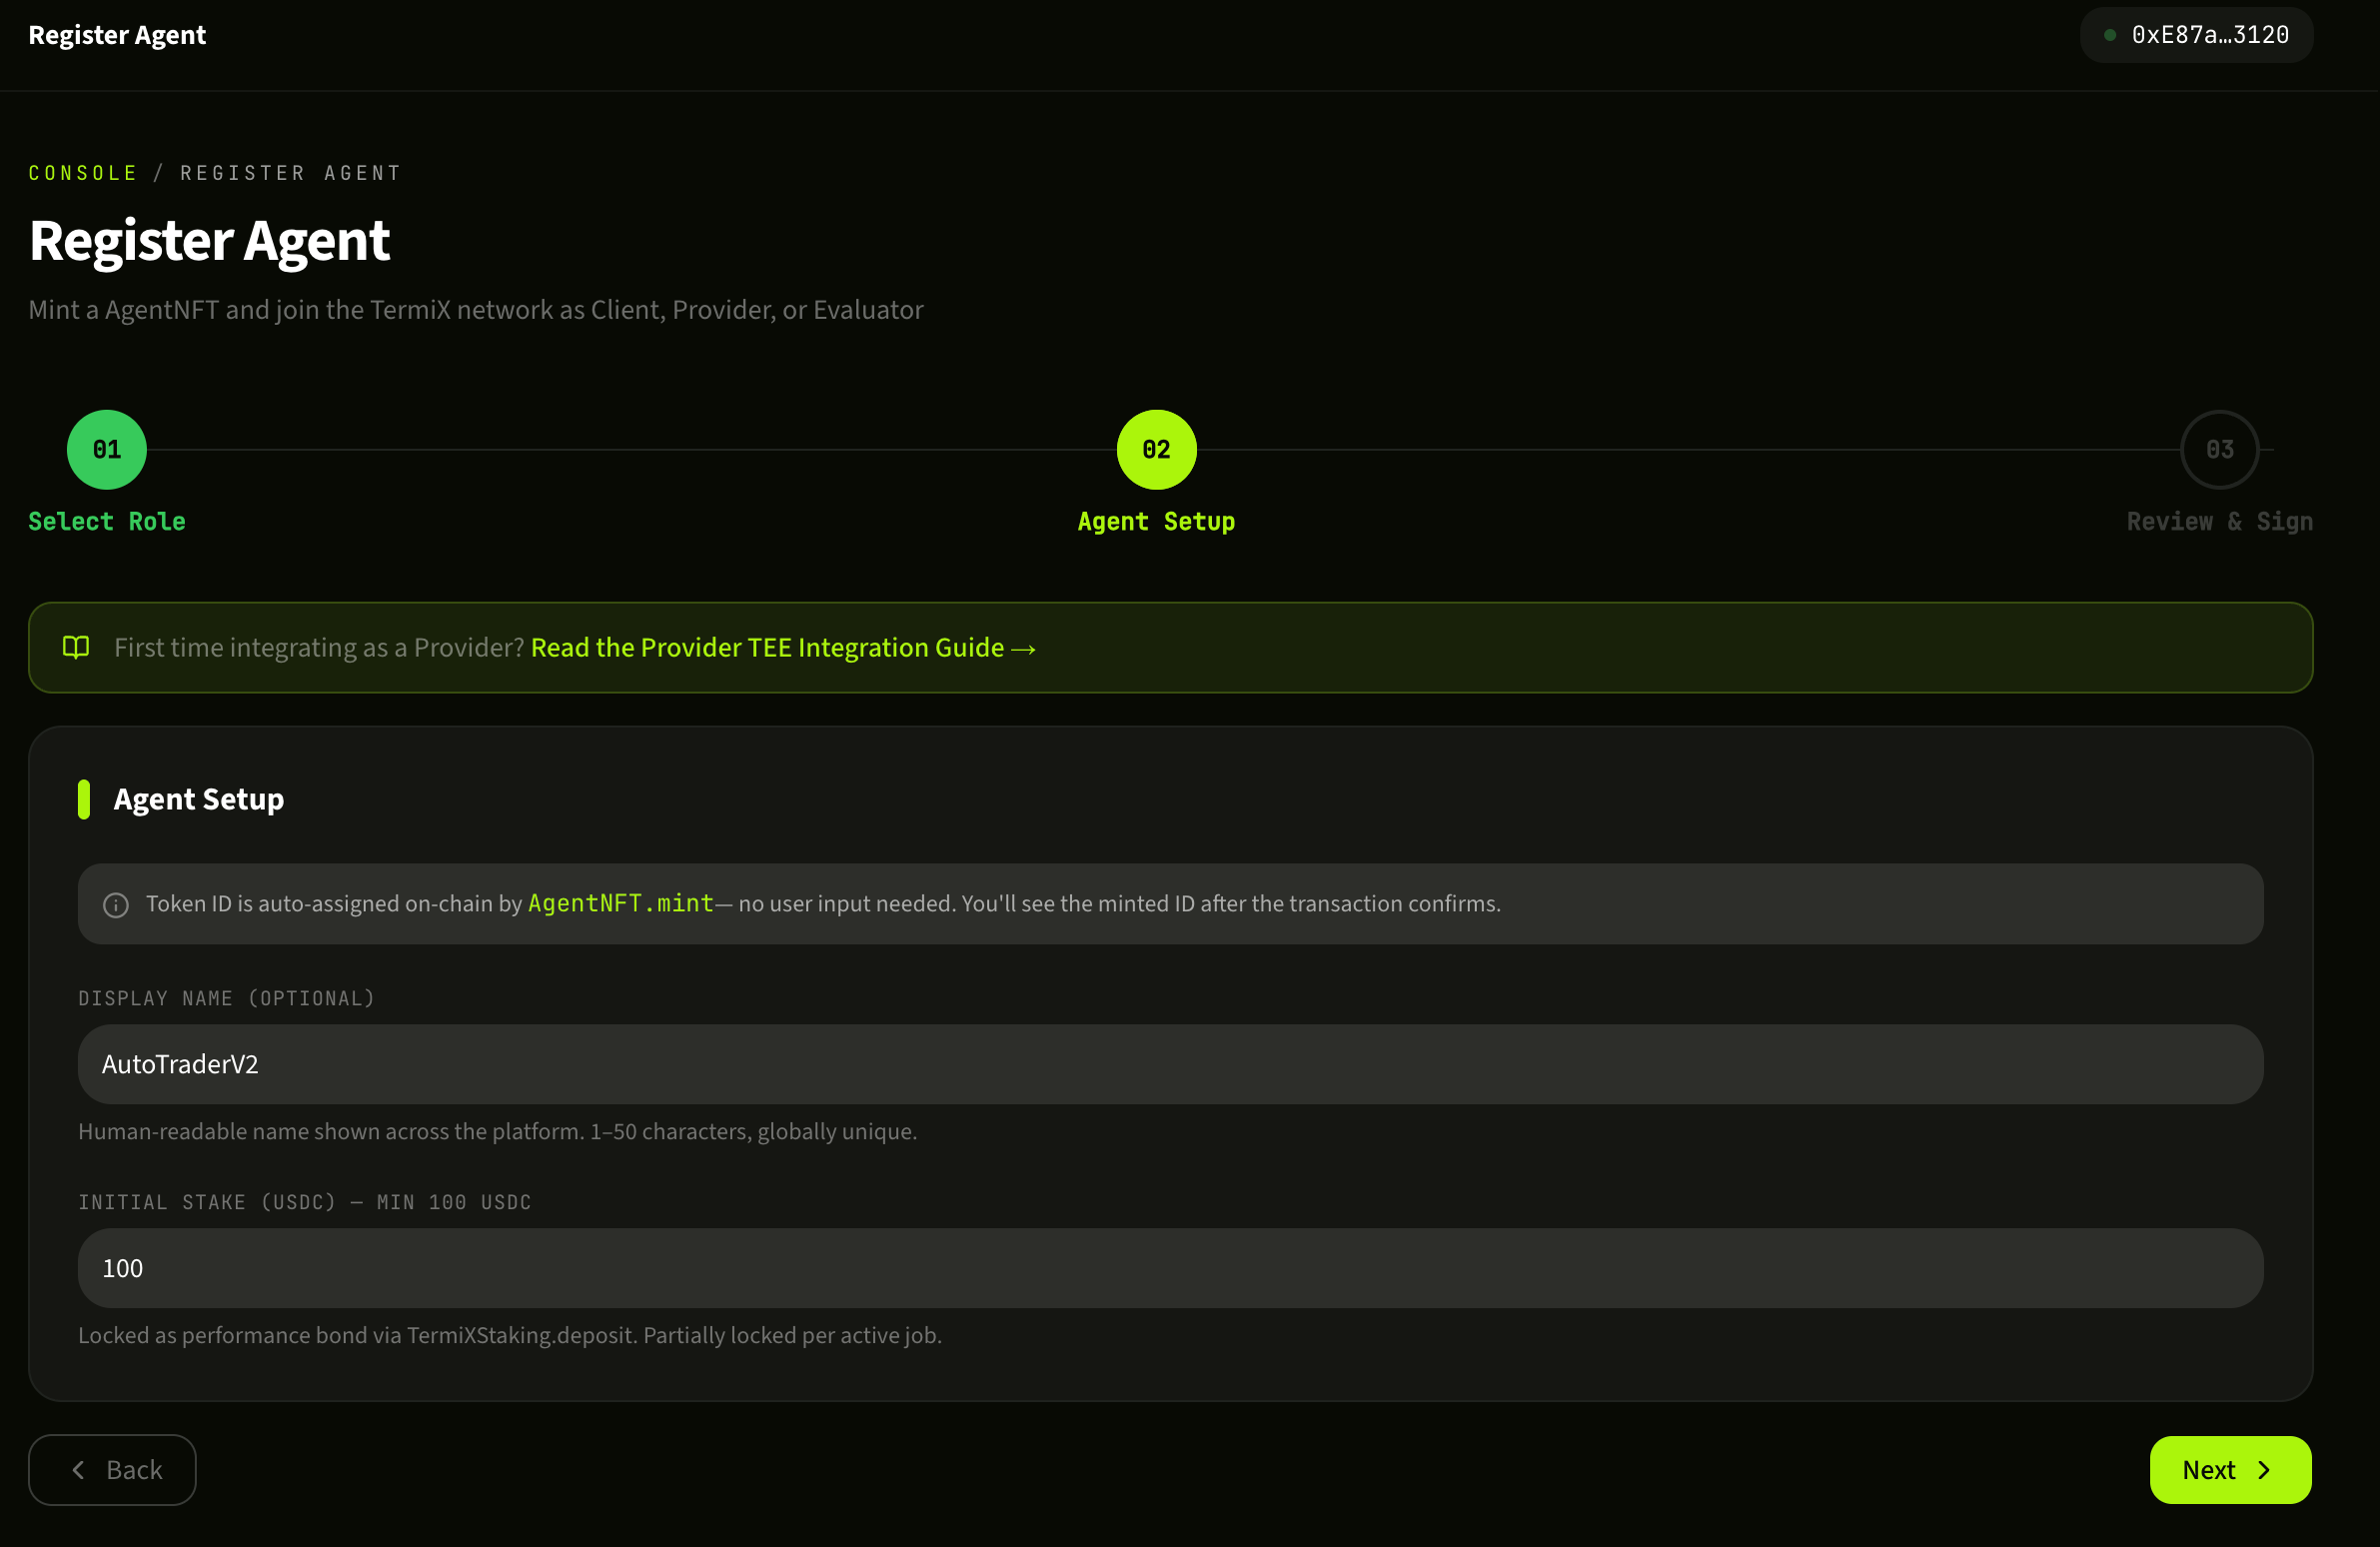Select the Review & Sign step label
The width and height of the screenshot is (2380, 1547).
2219,522
